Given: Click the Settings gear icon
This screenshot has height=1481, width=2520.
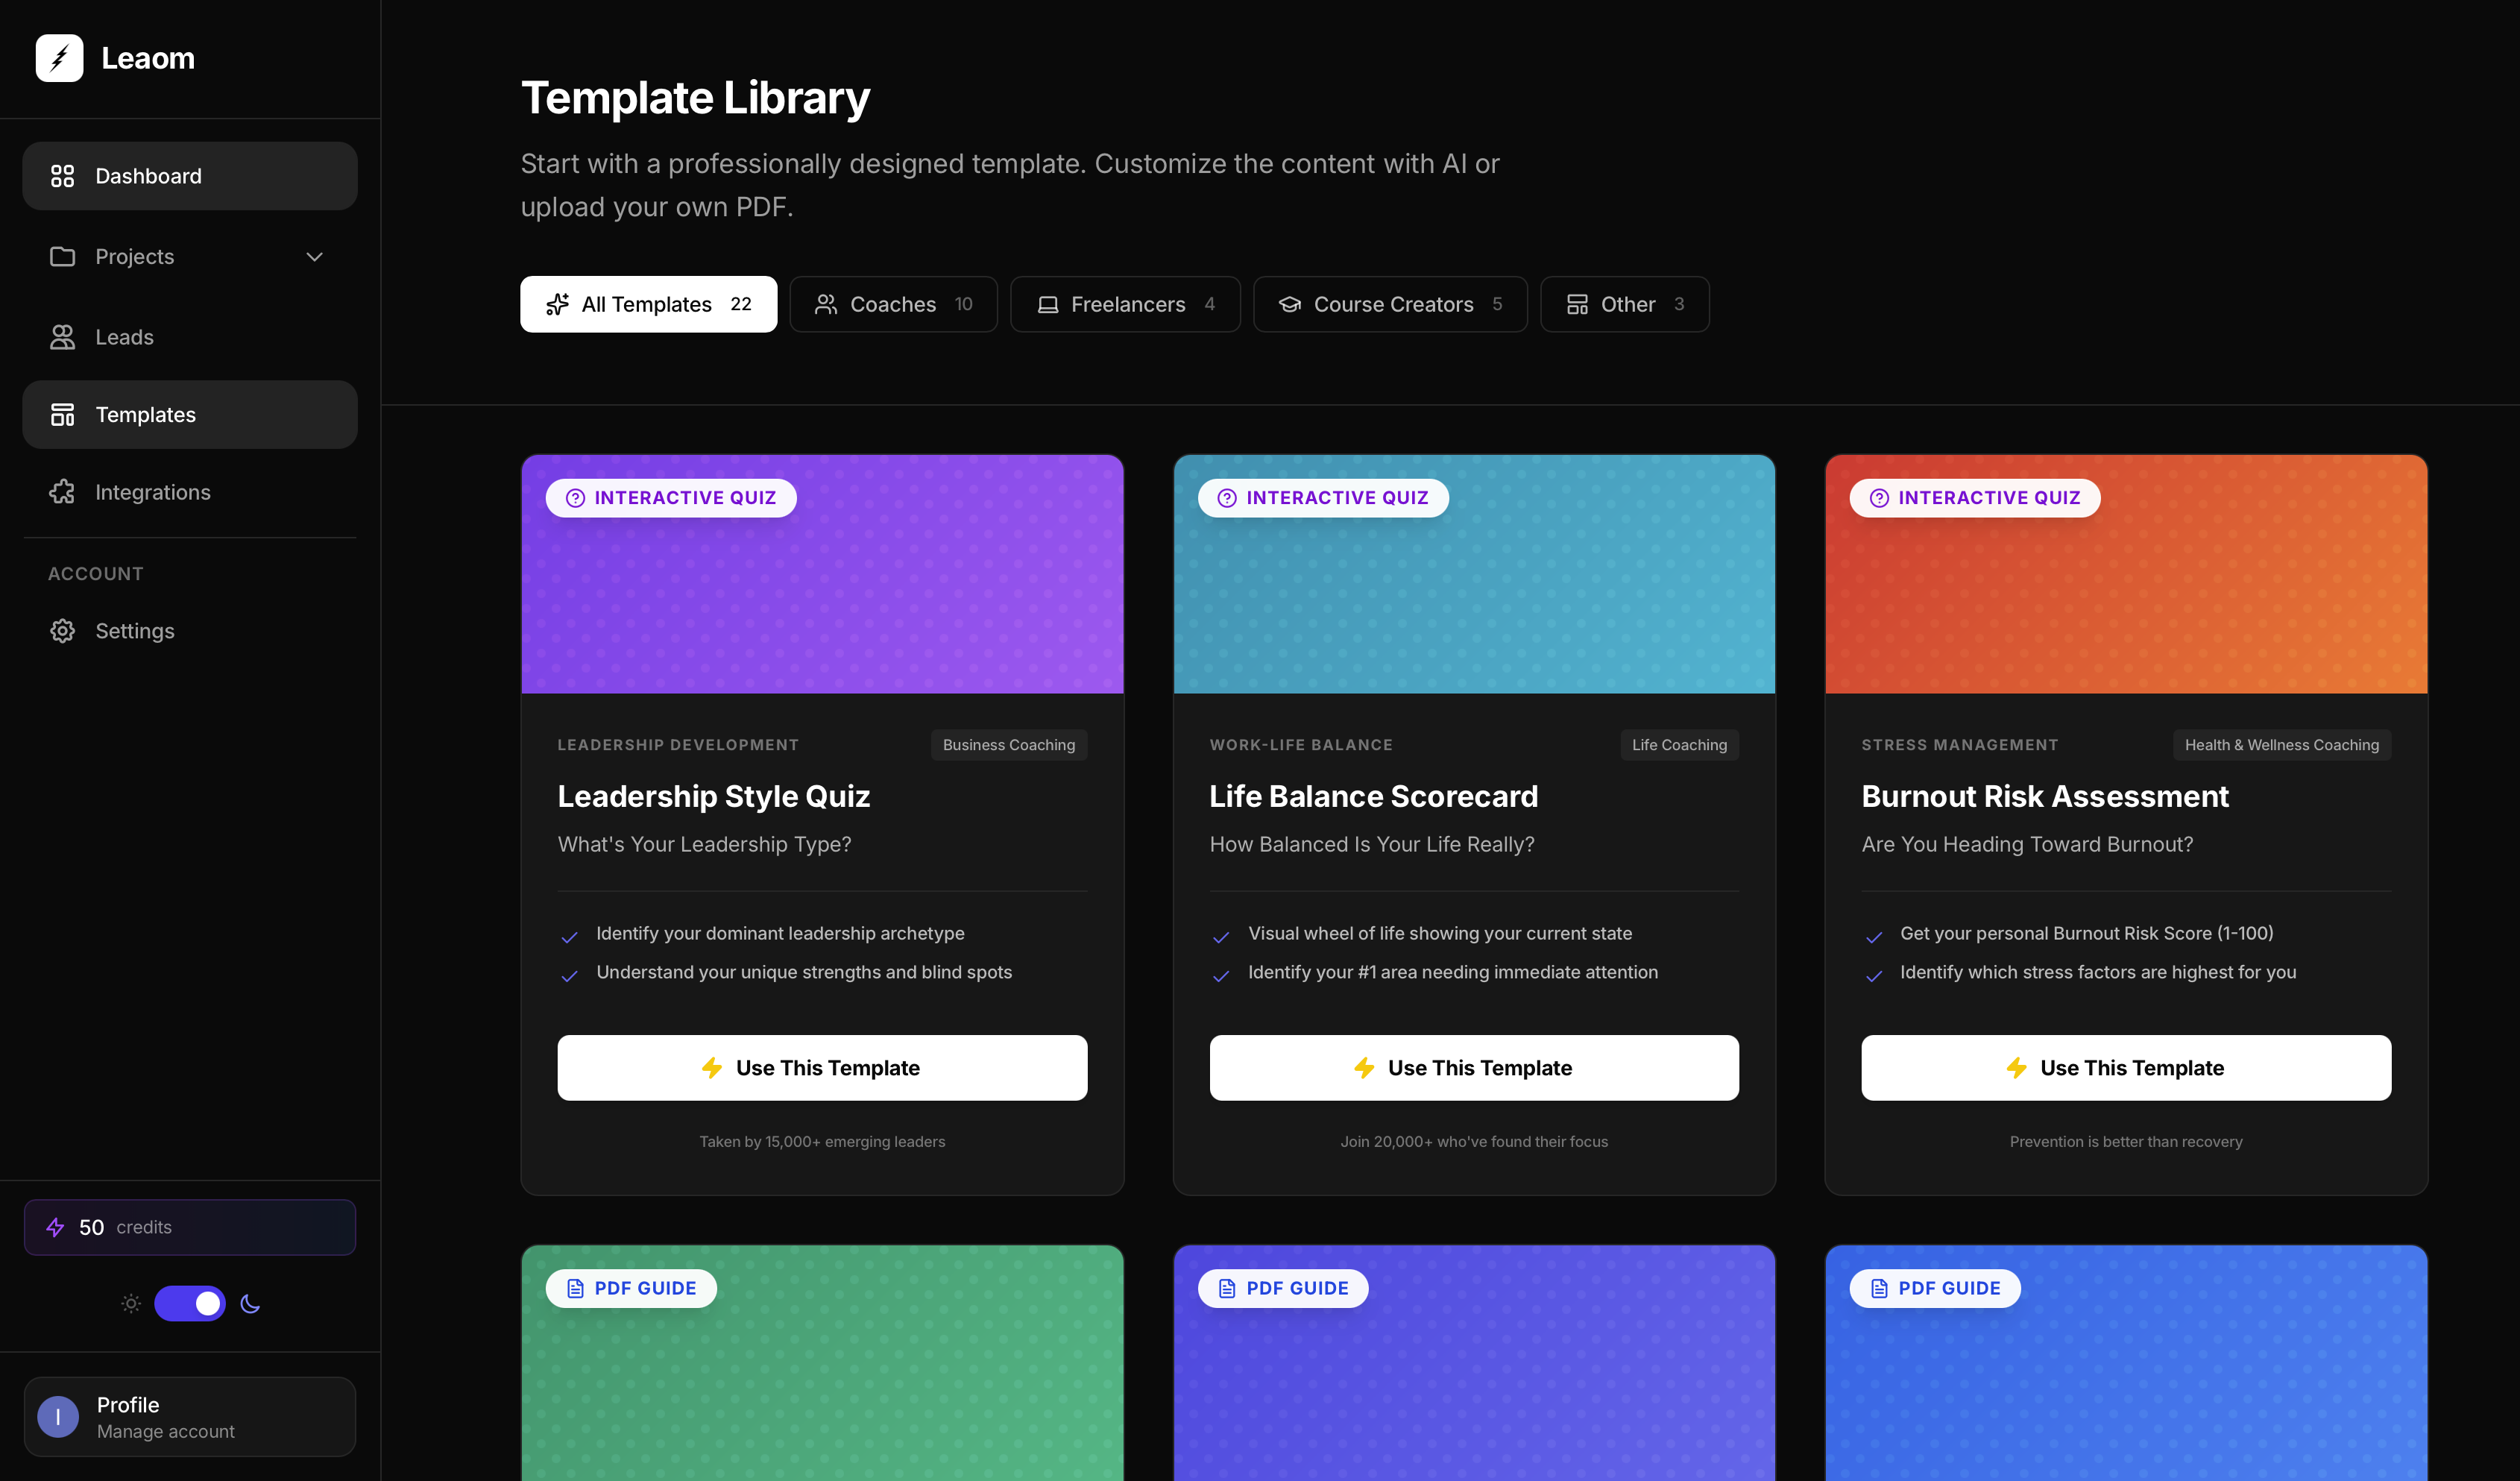Looking at the screenshot, I should [x=62, y=630].
